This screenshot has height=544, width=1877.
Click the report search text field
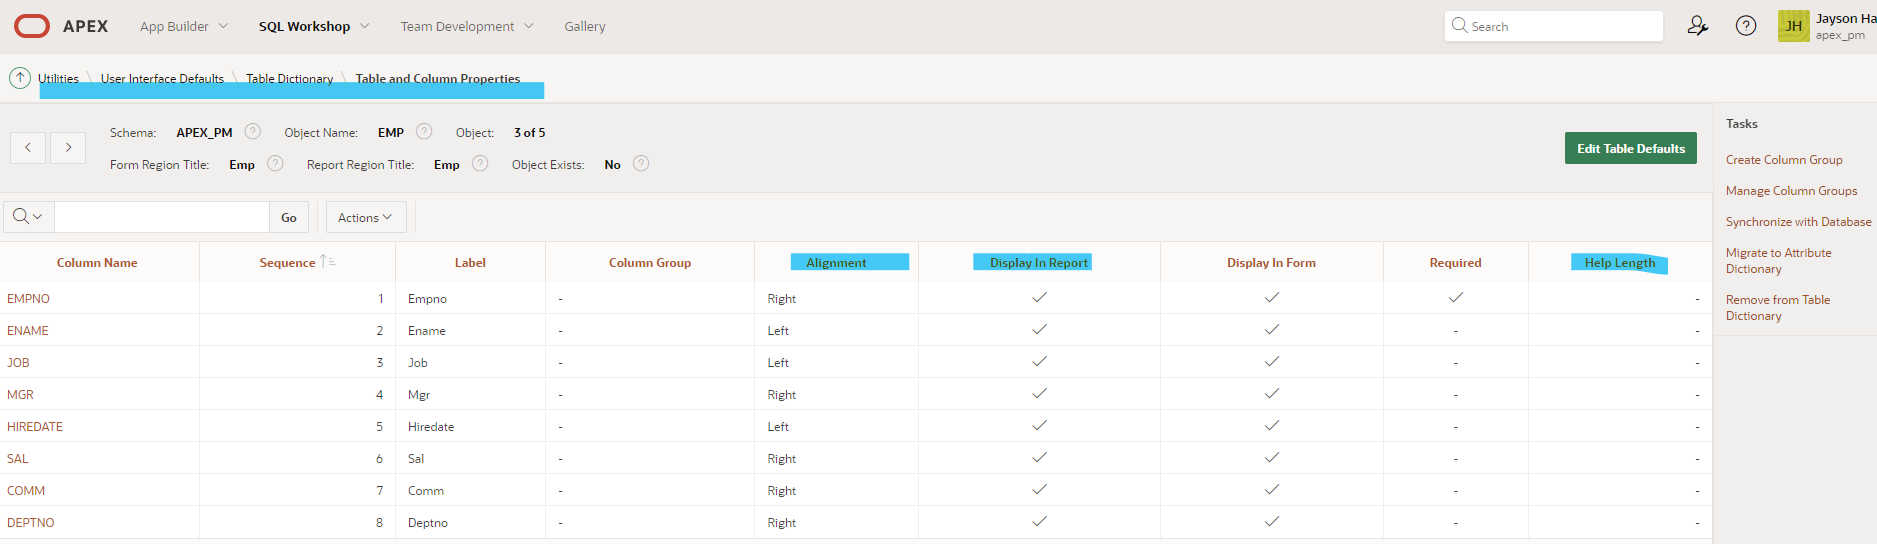(x=162, y=217)
